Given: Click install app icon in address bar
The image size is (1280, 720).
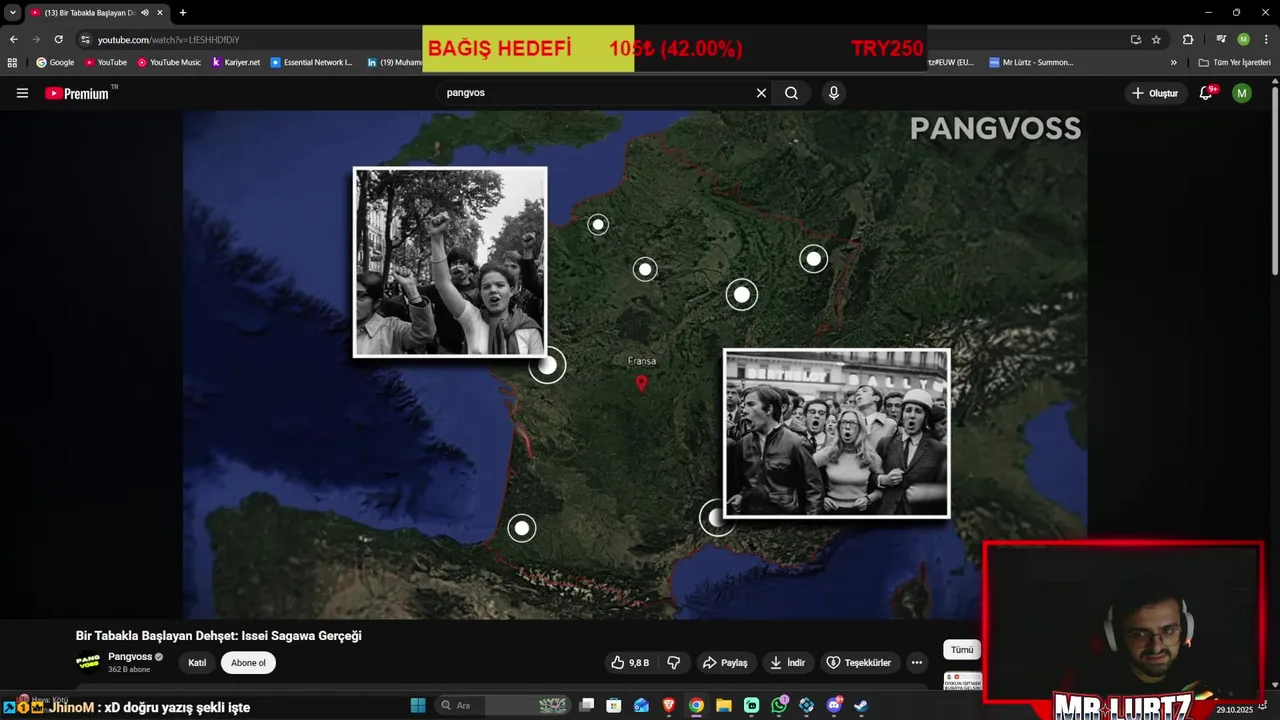Looking at the screenshot, I should (x=1135, y=39).
